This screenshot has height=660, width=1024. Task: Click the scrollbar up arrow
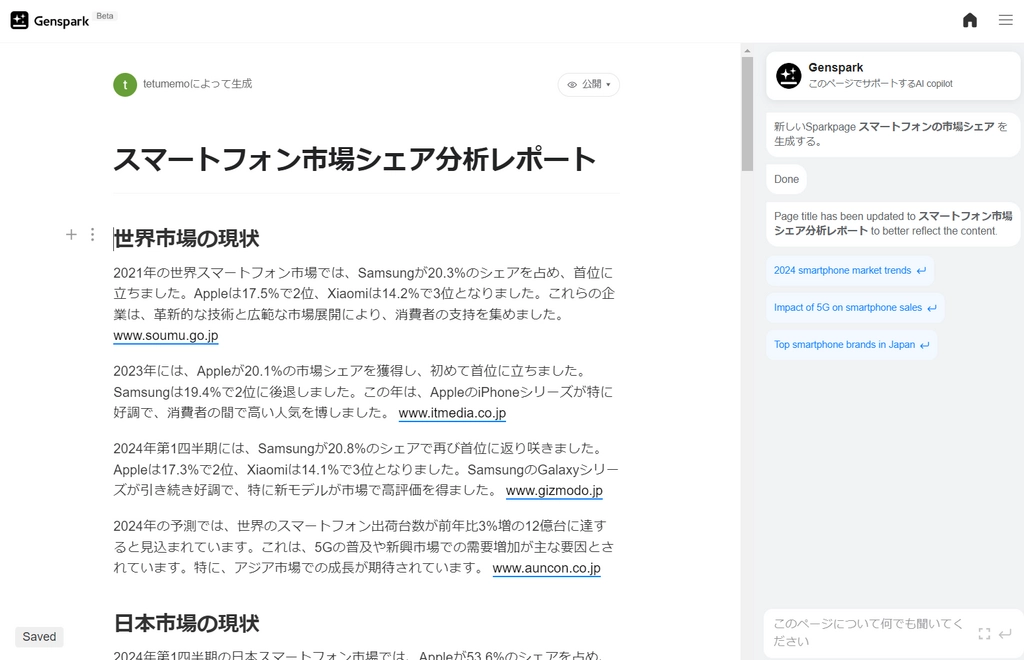[747, 50]
